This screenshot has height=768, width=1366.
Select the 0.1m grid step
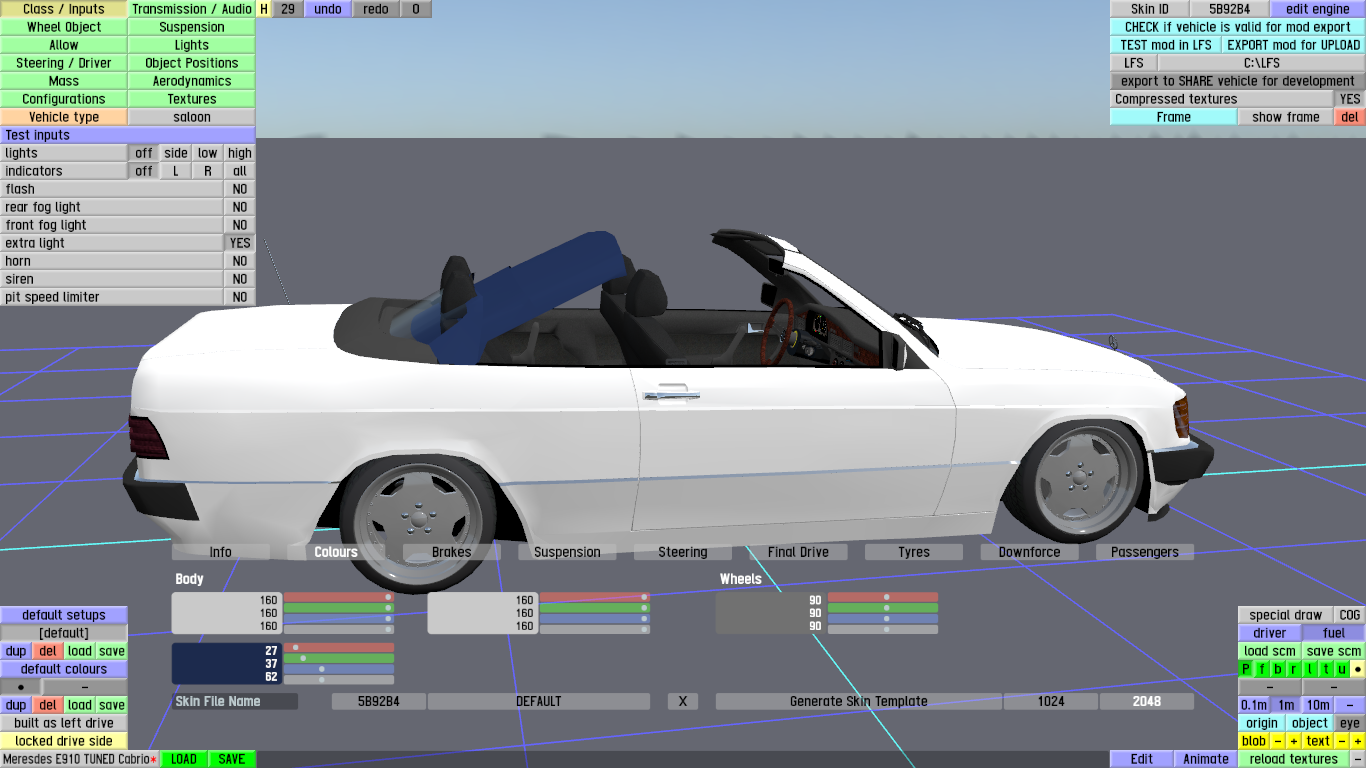coord(1253,705)
